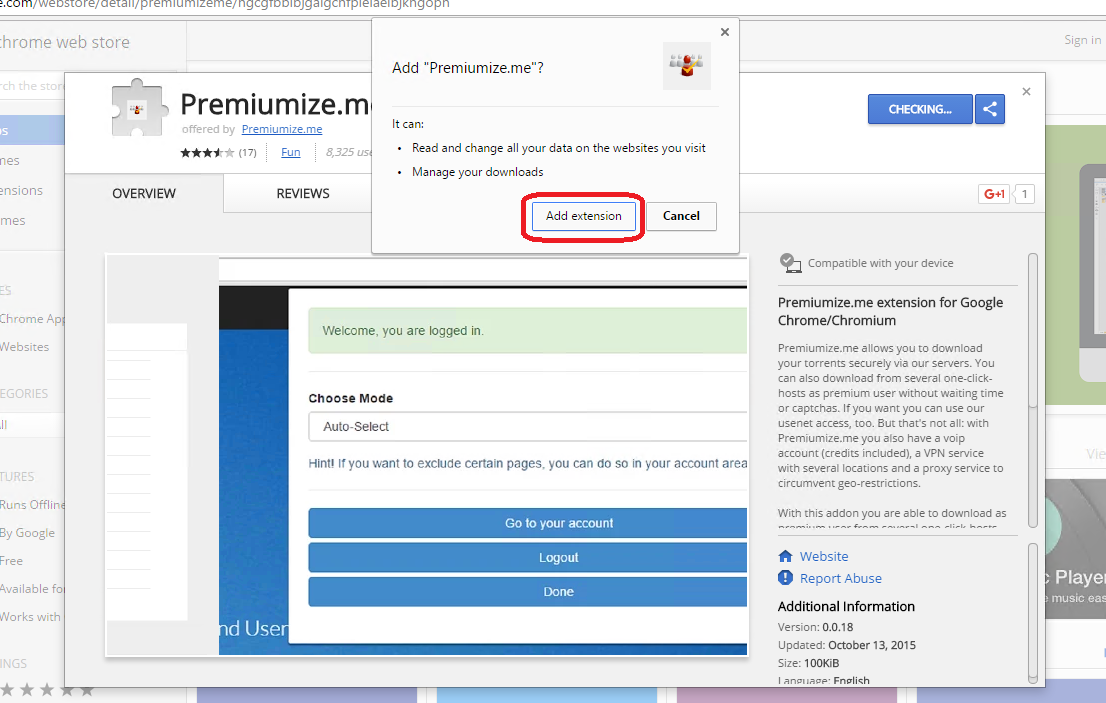Click 'Manage your downloads' permission text

coord(478,172)
